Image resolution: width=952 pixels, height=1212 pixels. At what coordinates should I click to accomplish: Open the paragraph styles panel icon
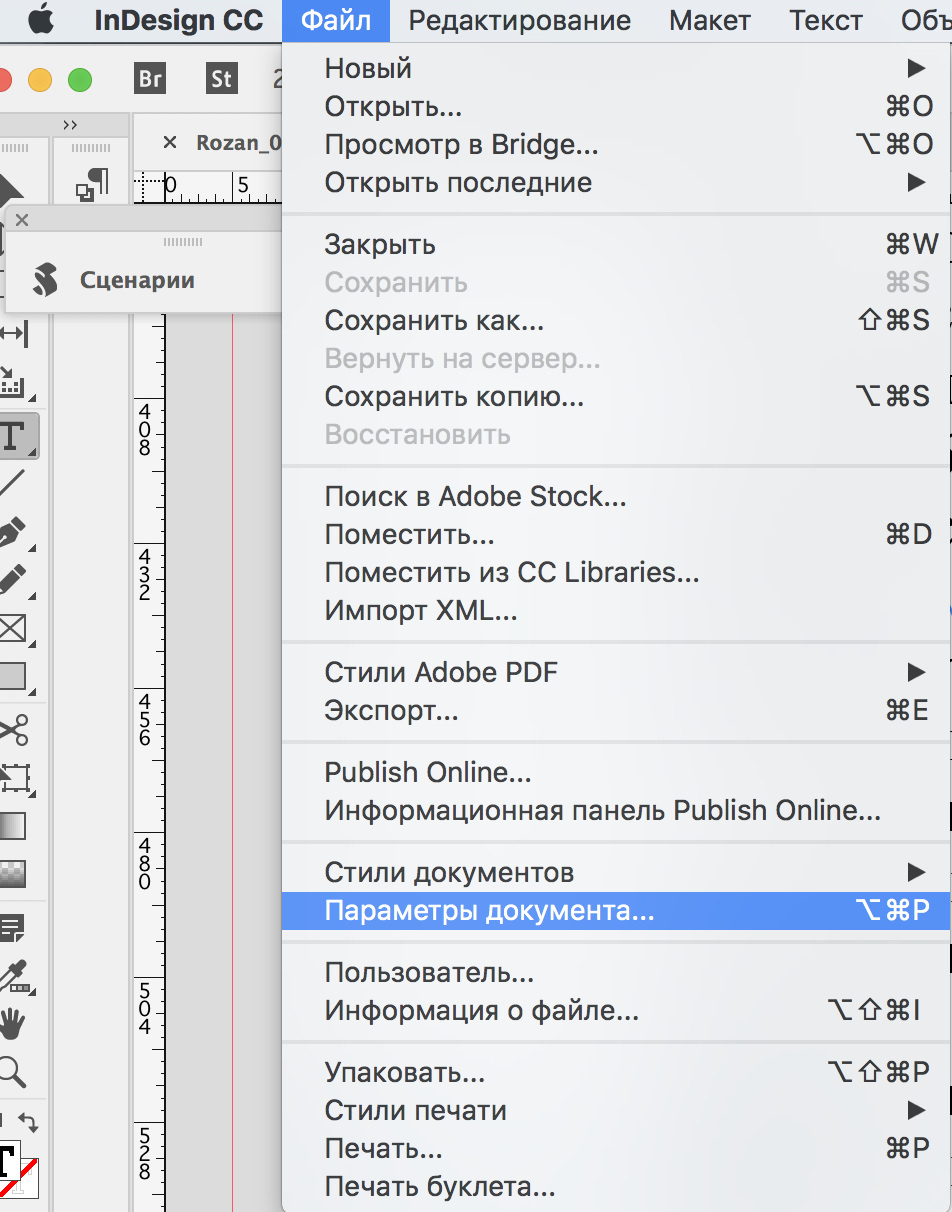pyautogui.click(x=92, y=186)
